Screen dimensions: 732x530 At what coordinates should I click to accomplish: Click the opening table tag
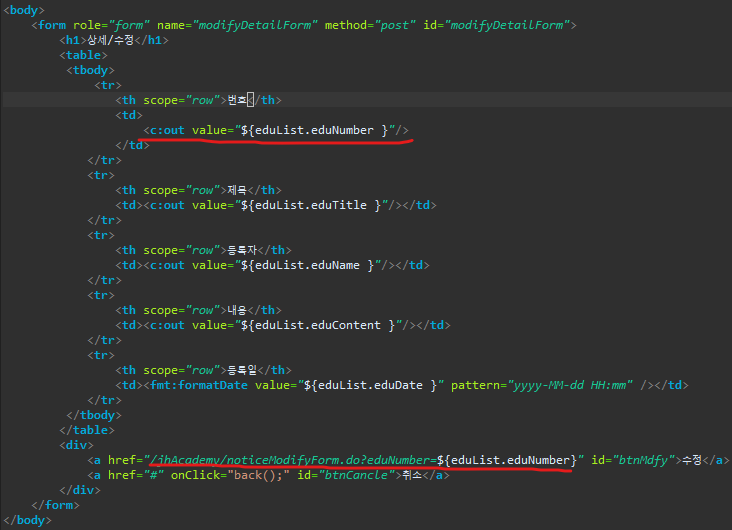pyautogui.click(x=84, y=55)
